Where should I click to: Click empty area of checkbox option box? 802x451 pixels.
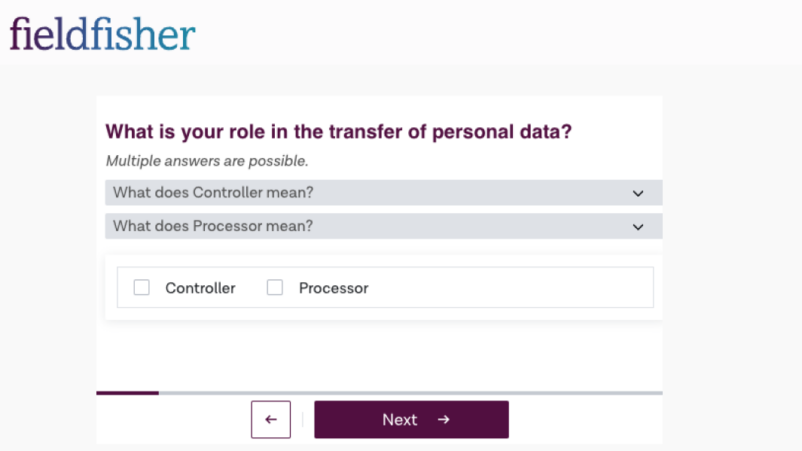511,287
